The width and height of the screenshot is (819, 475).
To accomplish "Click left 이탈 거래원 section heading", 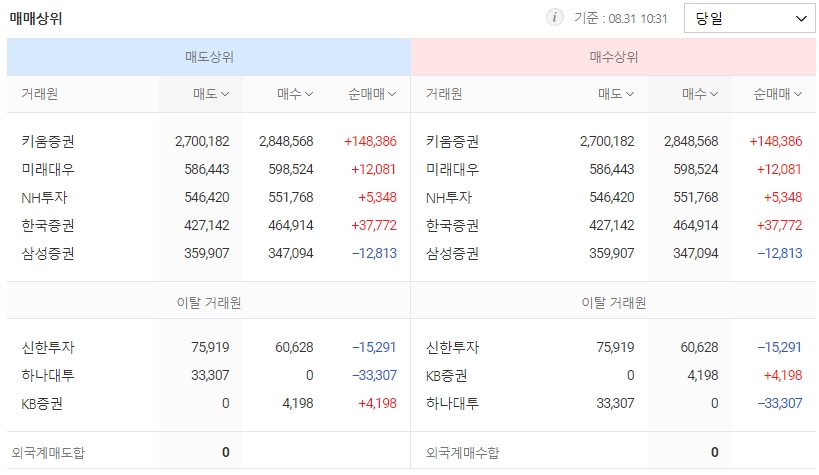I will click(209, 303).
